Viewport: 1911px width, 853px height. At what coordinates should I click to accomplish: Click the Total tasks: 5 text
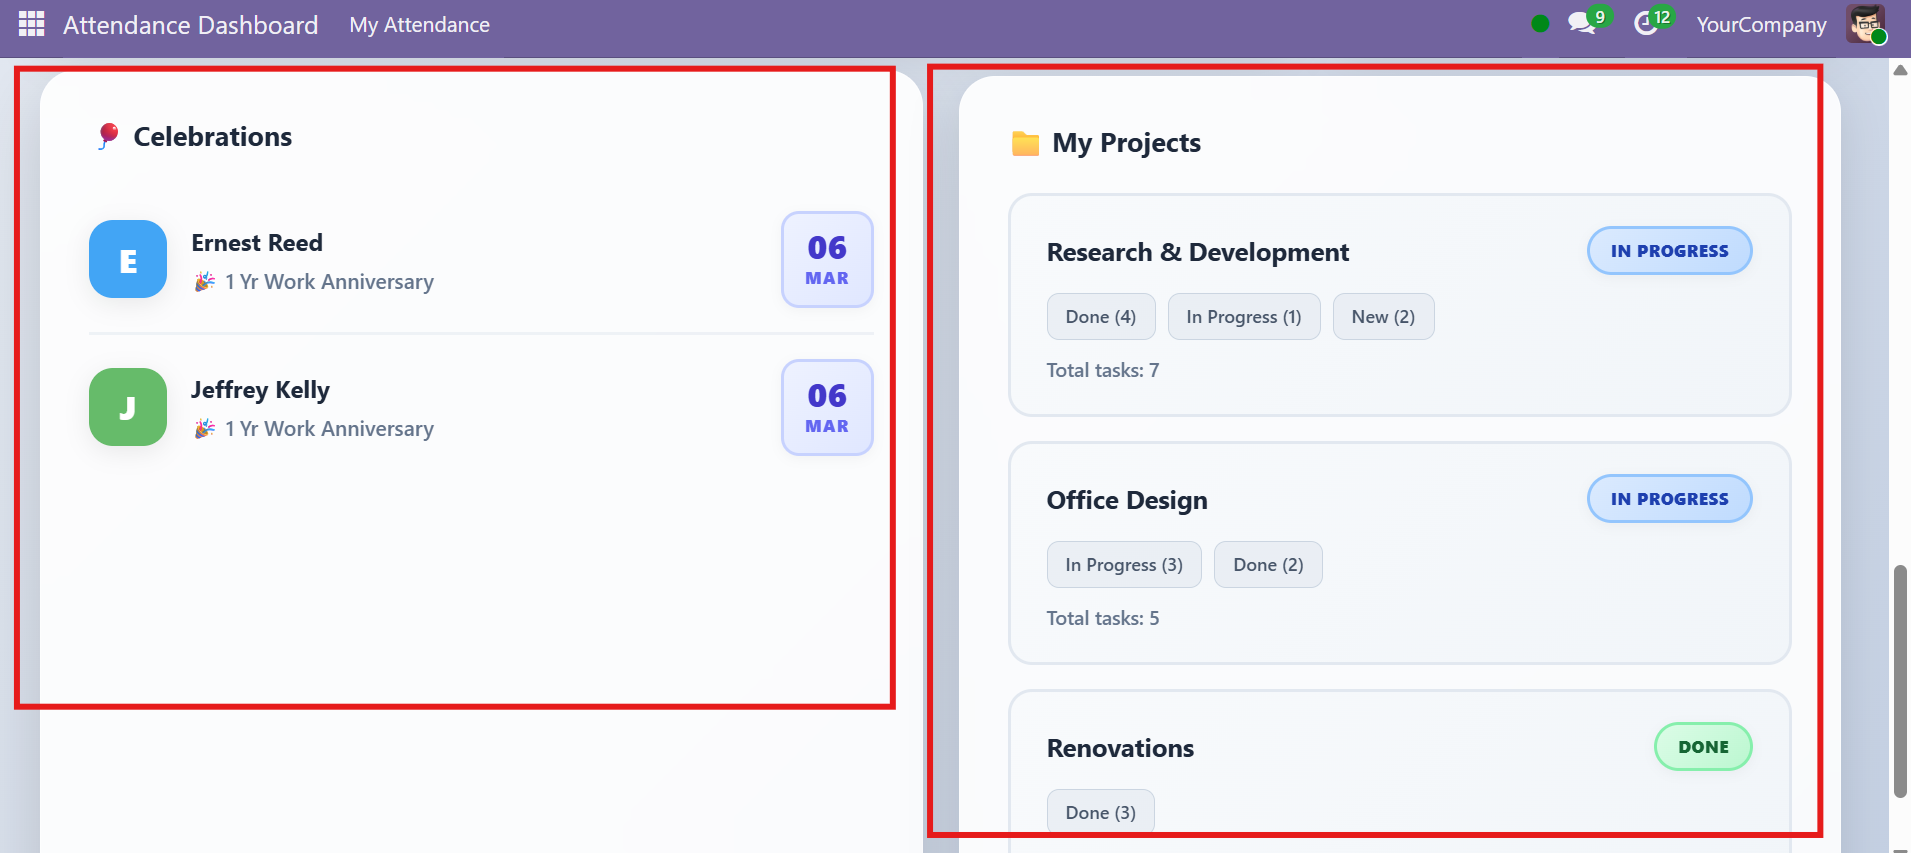click(x=1103, y=618)
